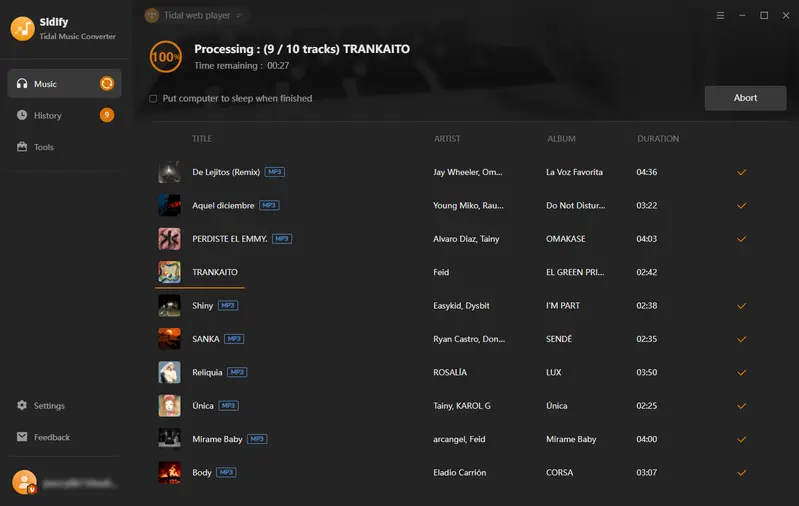
Task: Click the Aquel diciembre album thumbnail
Action: point(169,205)
